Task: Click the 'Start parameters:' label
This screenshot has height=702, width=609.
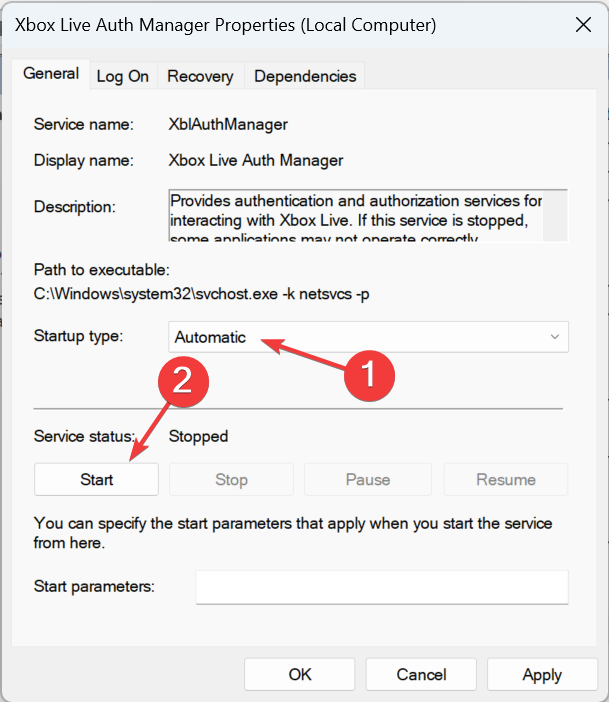Action: (94, 586)
